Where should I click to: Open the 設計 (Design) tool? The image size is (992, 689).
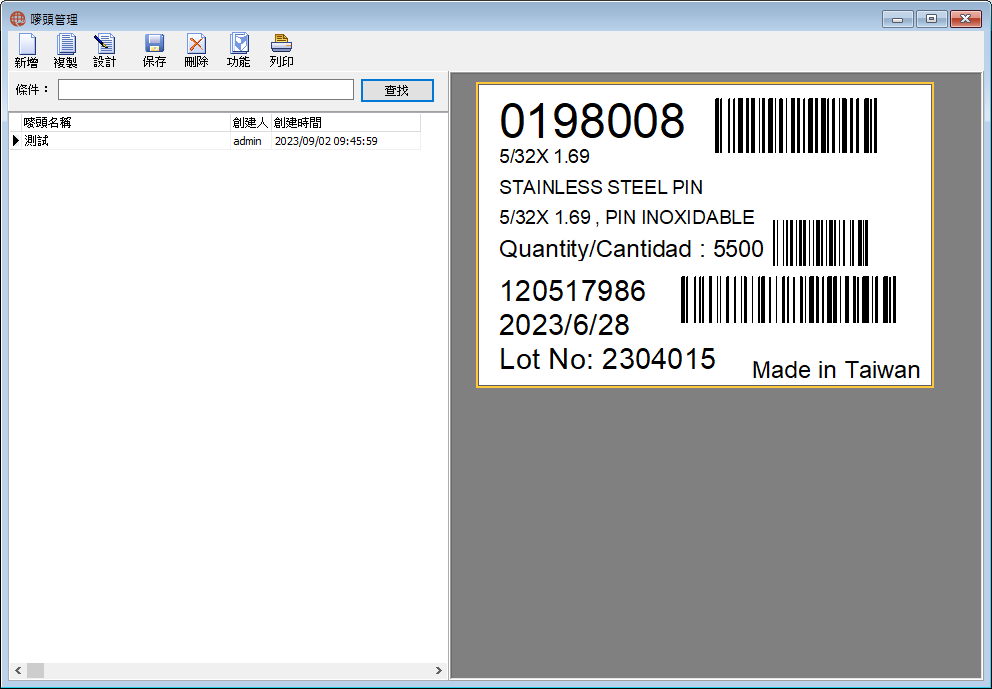pos(104,51)
